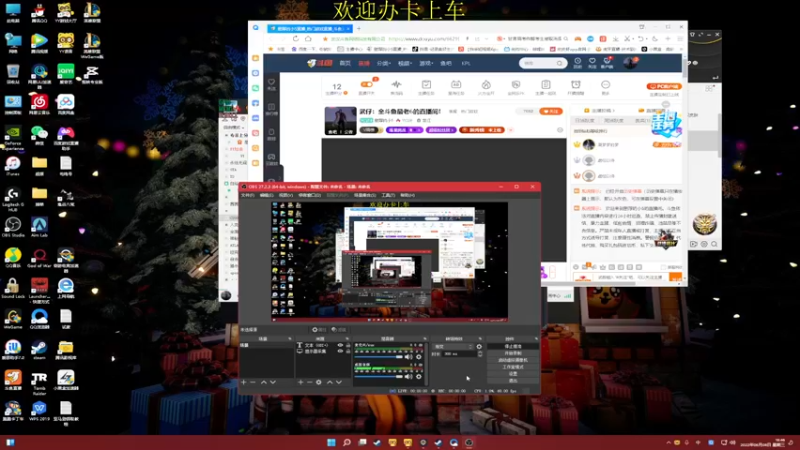Image resolution: width=800 pixels, height=450 pixels.
Task: Open the alarm clock icon in streamer toolbar
Action: pyautogui.click(x=576, y=85)
